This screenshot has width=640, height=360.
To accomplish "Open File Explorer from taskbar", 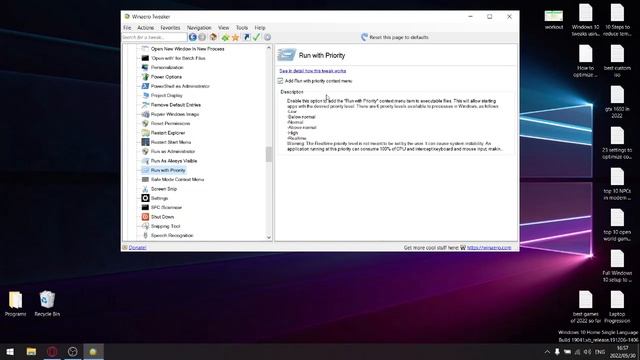I will tap(31, 351).
